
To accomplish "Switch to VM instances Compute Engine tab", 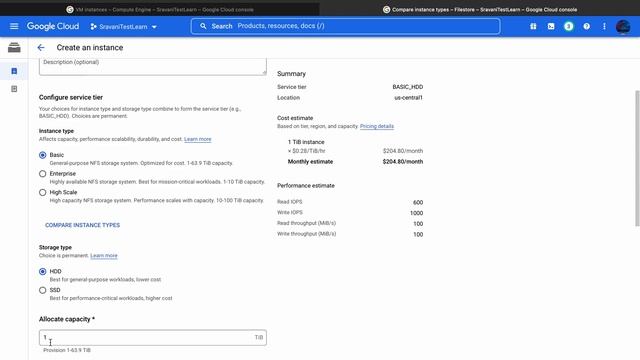I will click(x=160, y=9).
